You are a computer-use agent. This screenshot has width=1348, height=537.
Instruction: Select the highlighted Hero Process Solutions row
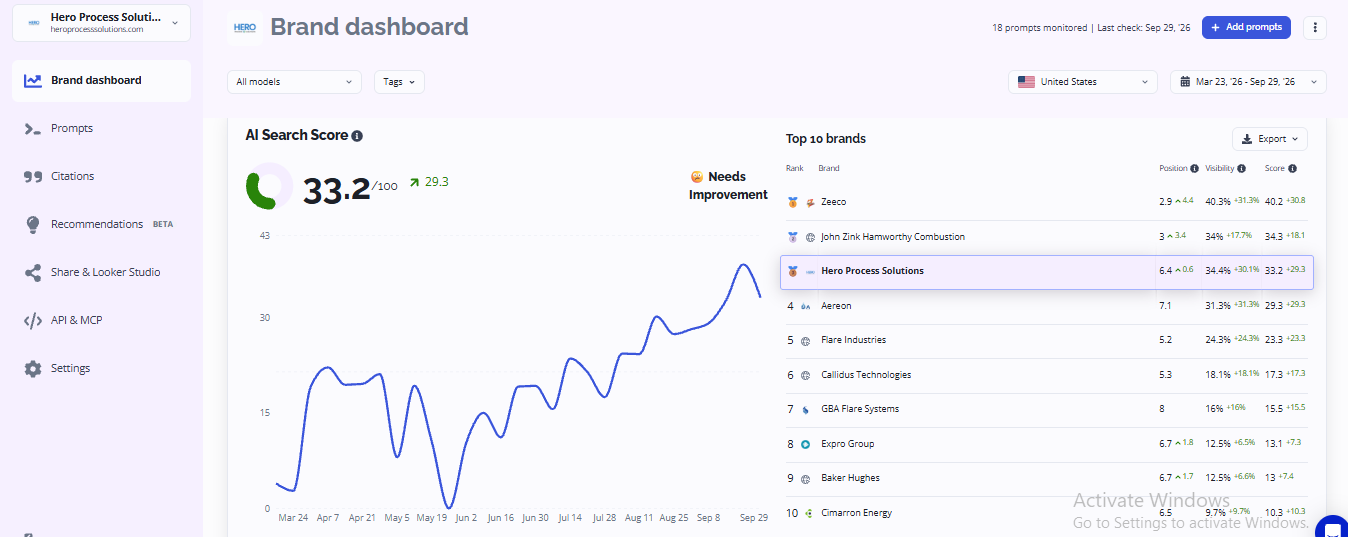click(1046, 271)
